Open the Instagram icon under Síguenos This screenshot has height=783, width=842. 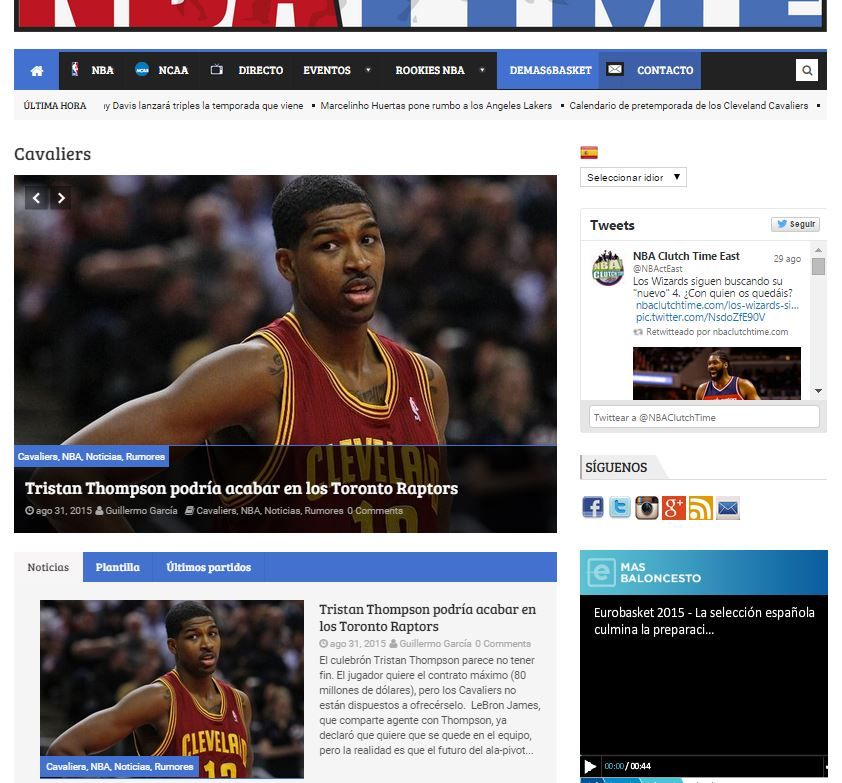647,508
